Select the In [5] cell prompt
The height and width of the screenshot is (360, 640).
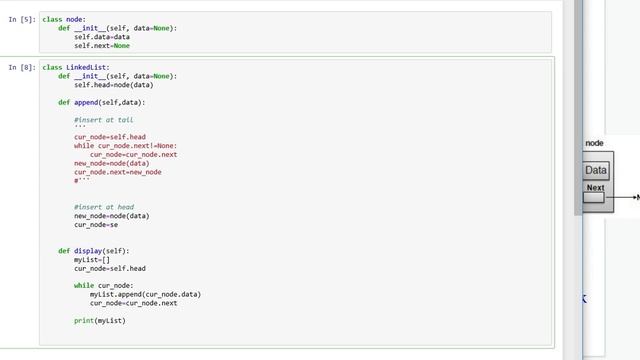[22, 19]
